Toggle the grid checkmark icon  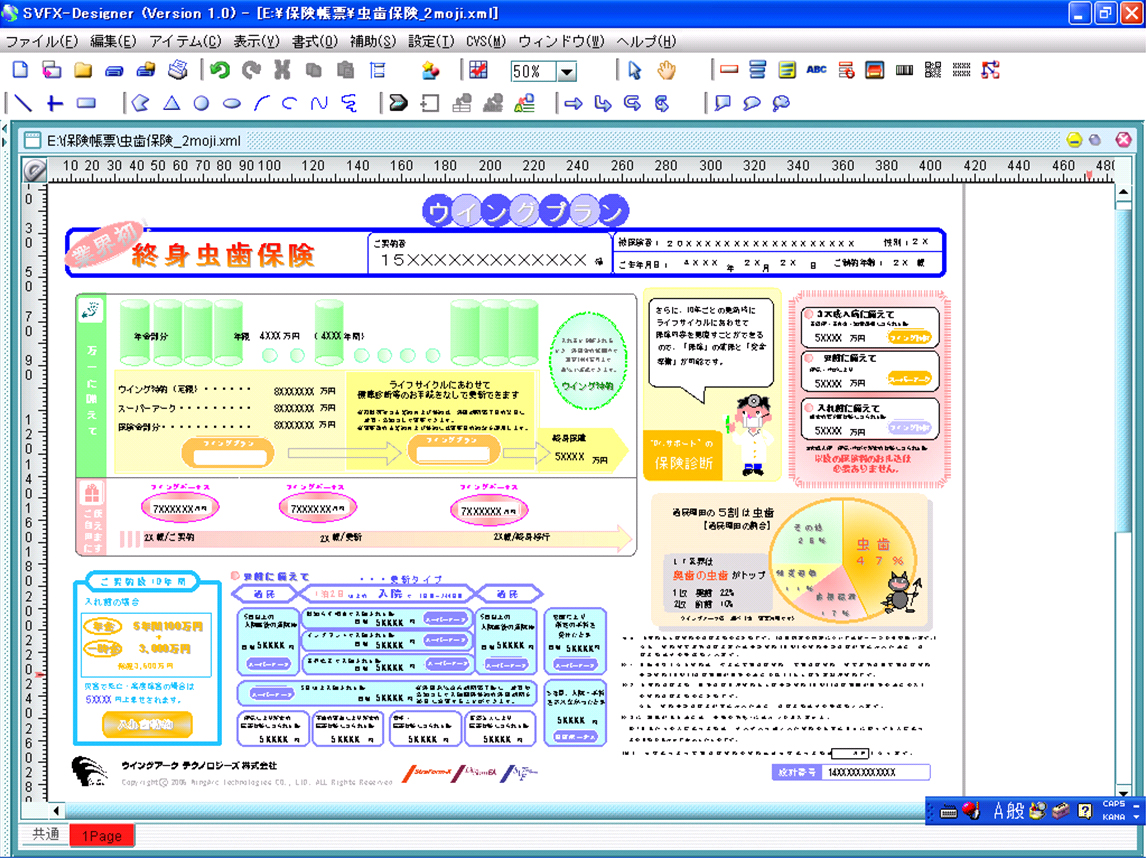tap(479, 70)
